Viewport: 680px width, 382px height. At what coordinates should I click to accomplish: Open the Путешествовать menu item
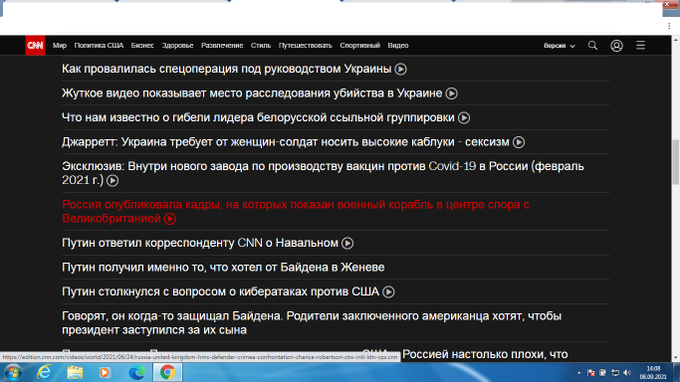point(305,46)
